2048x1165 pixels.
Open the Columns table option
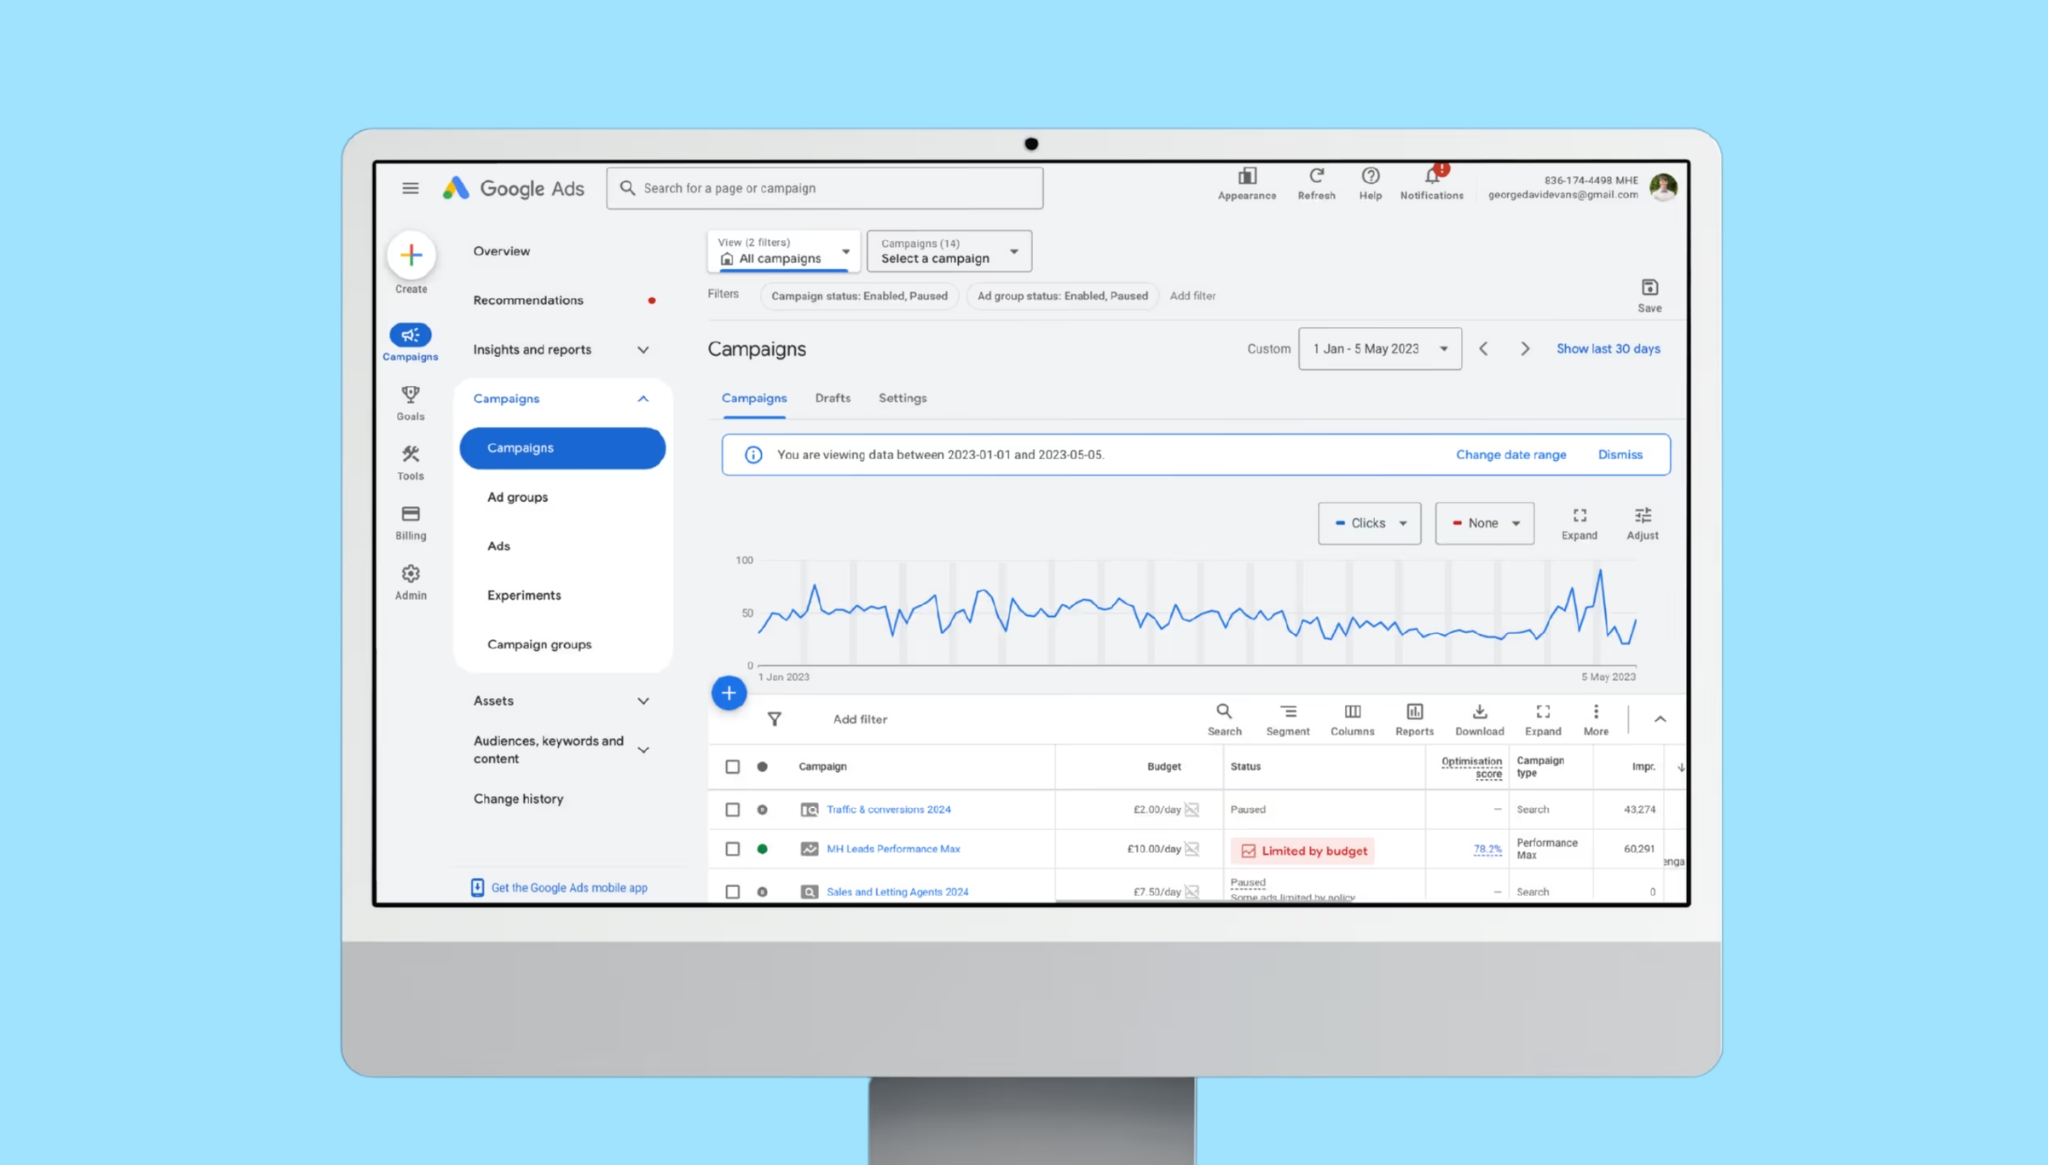click(1352, 713)
